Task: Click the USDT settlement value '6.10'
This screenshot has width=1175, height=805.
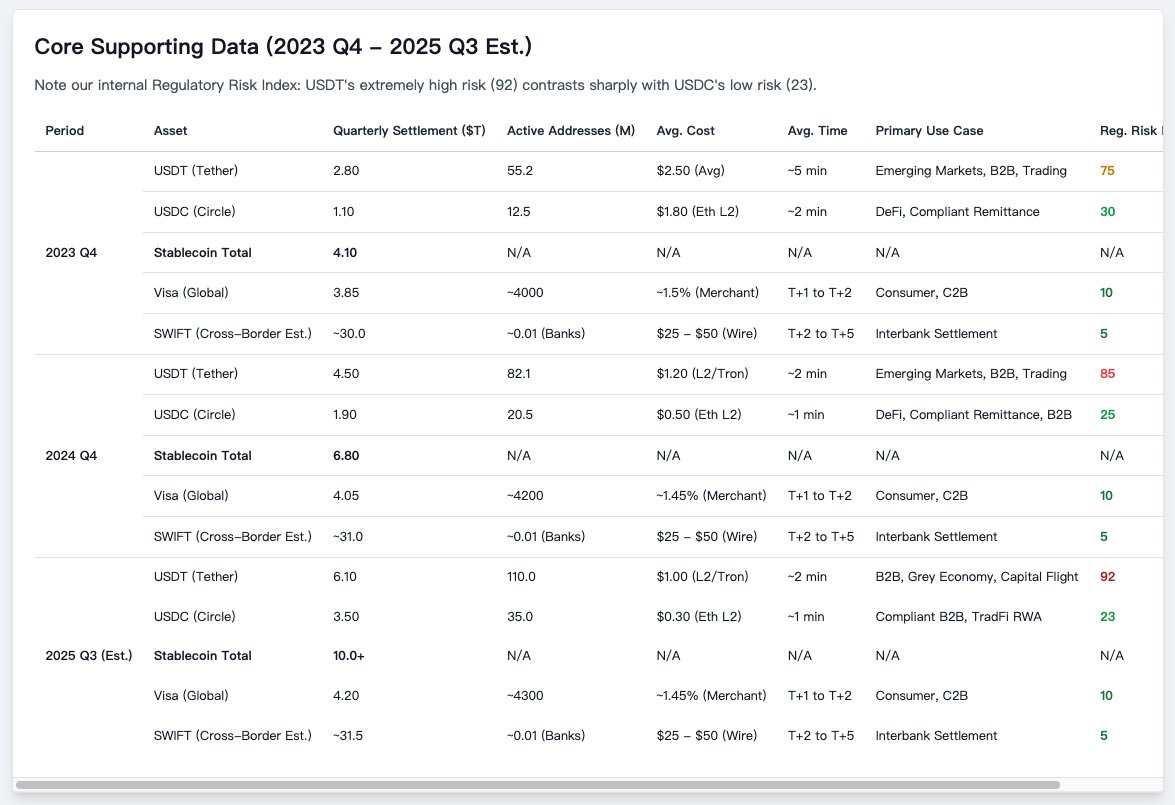Action: (x=345, y=577)
